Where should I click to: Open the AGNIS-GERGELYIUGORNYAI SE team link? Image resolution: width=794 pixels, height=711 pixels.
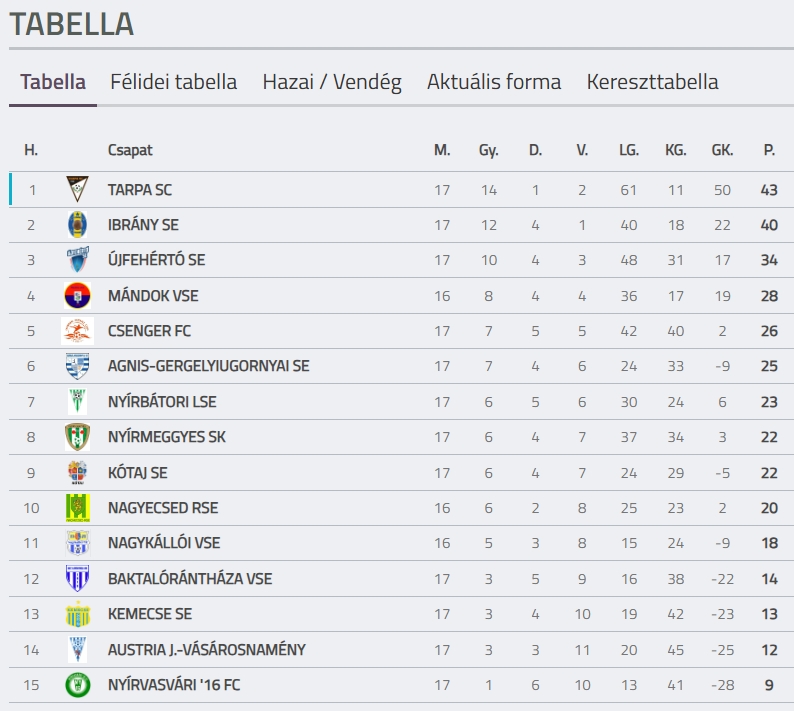click(208, 366)
